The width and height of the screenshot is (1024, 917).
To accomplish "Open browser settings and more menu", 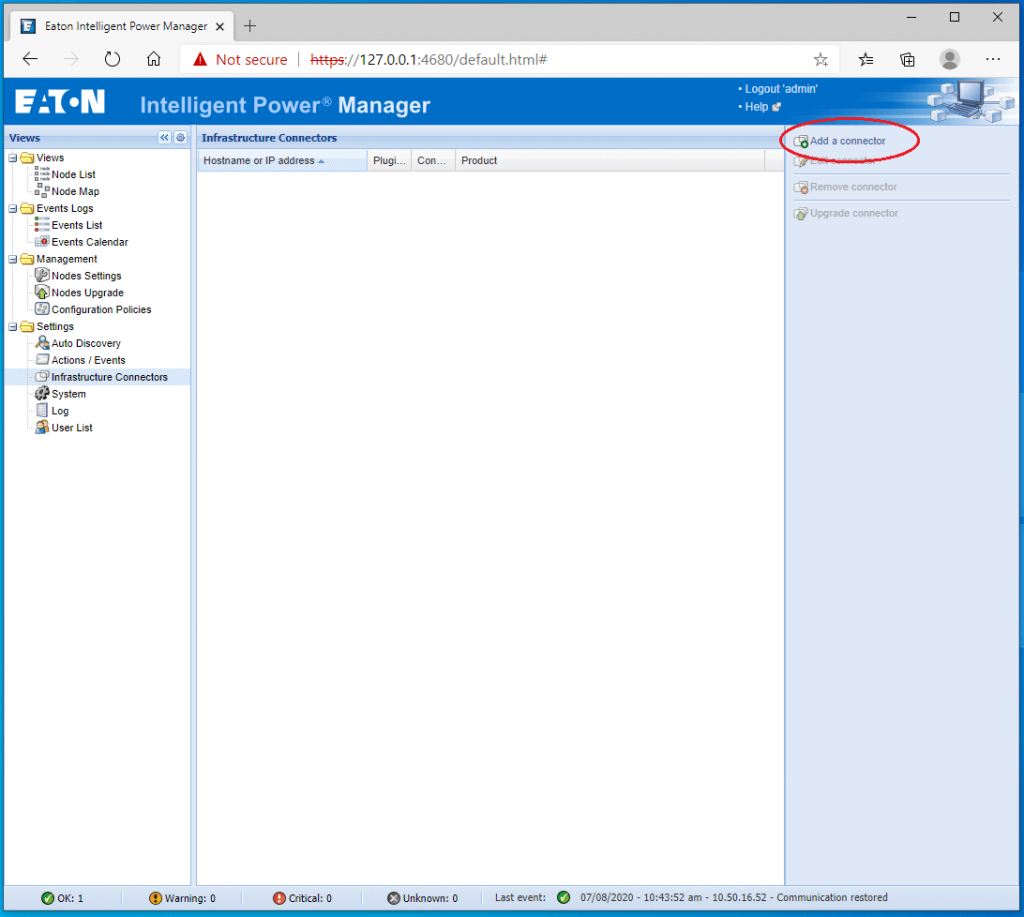I will click(993, 59).
